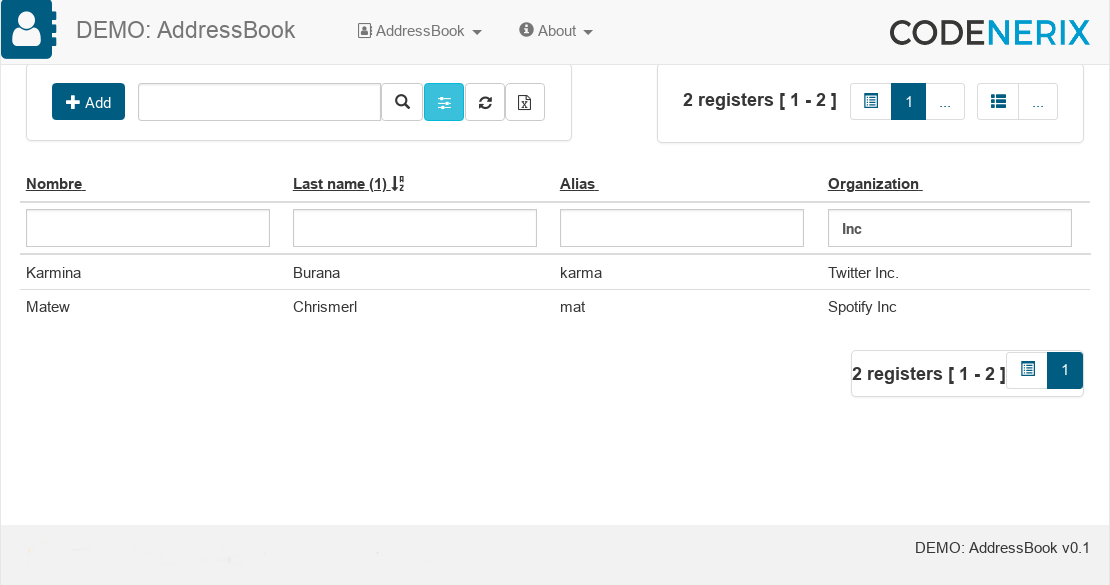Image resolution: width=1110 pixels, height=585 pixels.
Task: Toggle the column filters button
Action: (444, 102)
